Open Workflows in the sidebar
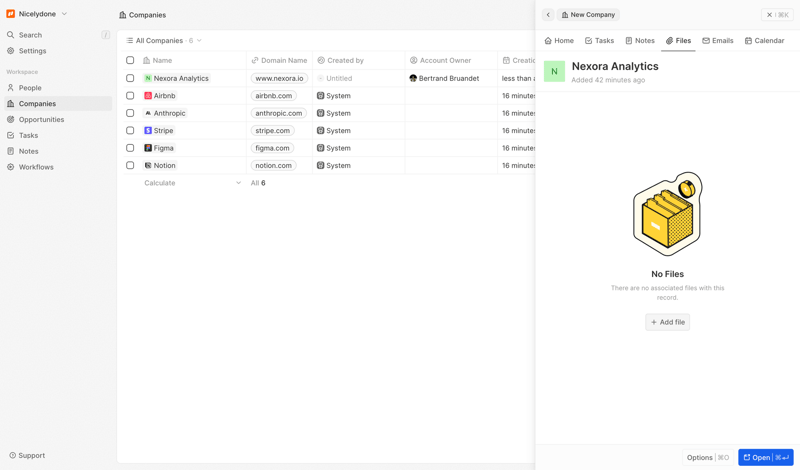This screenshot has height=470, width=800. click(x=36, y=167)
